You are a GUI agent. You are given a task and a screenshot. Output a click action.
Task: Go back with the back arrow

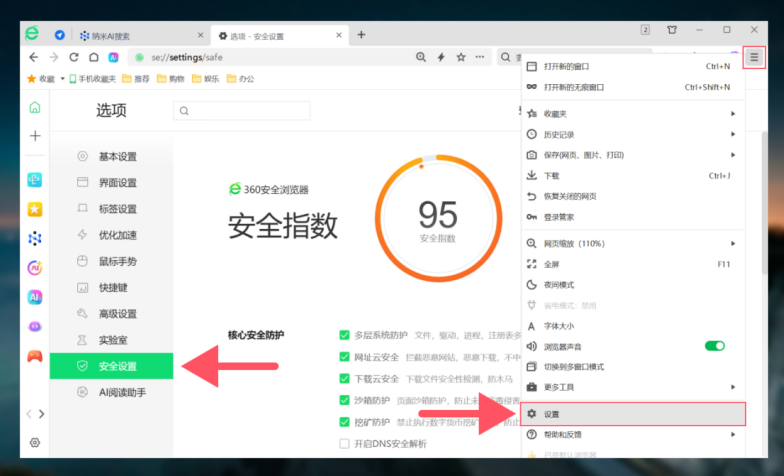34,58
